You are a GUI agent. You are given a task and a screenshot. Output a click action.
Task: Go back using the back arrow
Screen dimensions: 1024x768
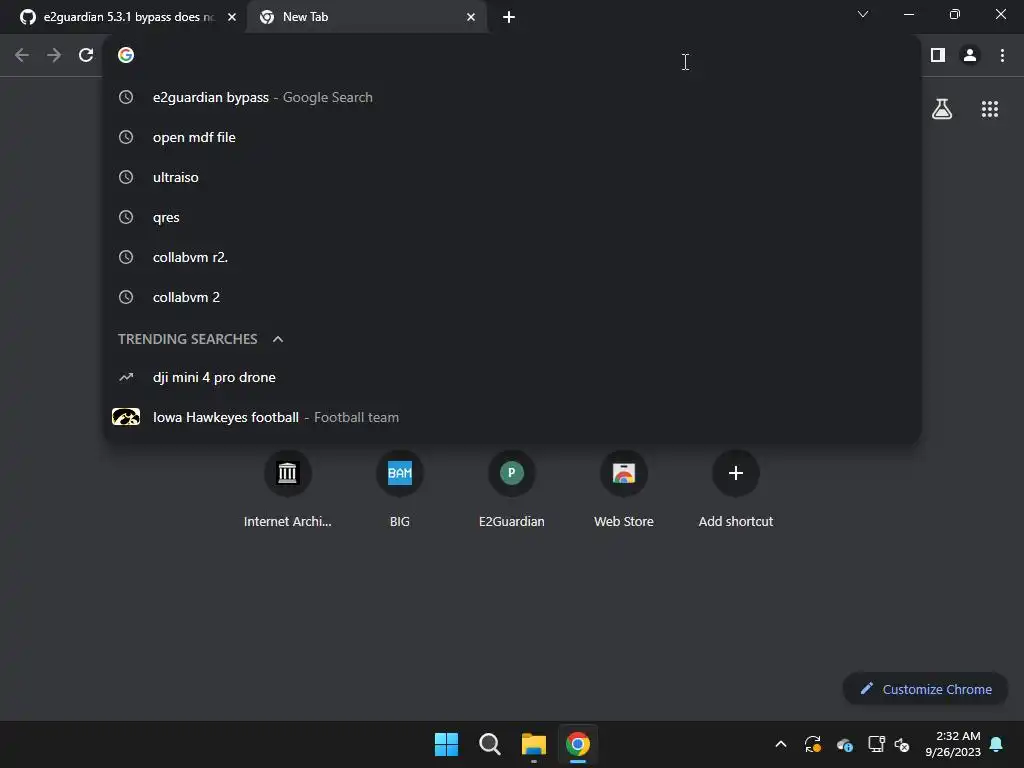tap(22, 56)
